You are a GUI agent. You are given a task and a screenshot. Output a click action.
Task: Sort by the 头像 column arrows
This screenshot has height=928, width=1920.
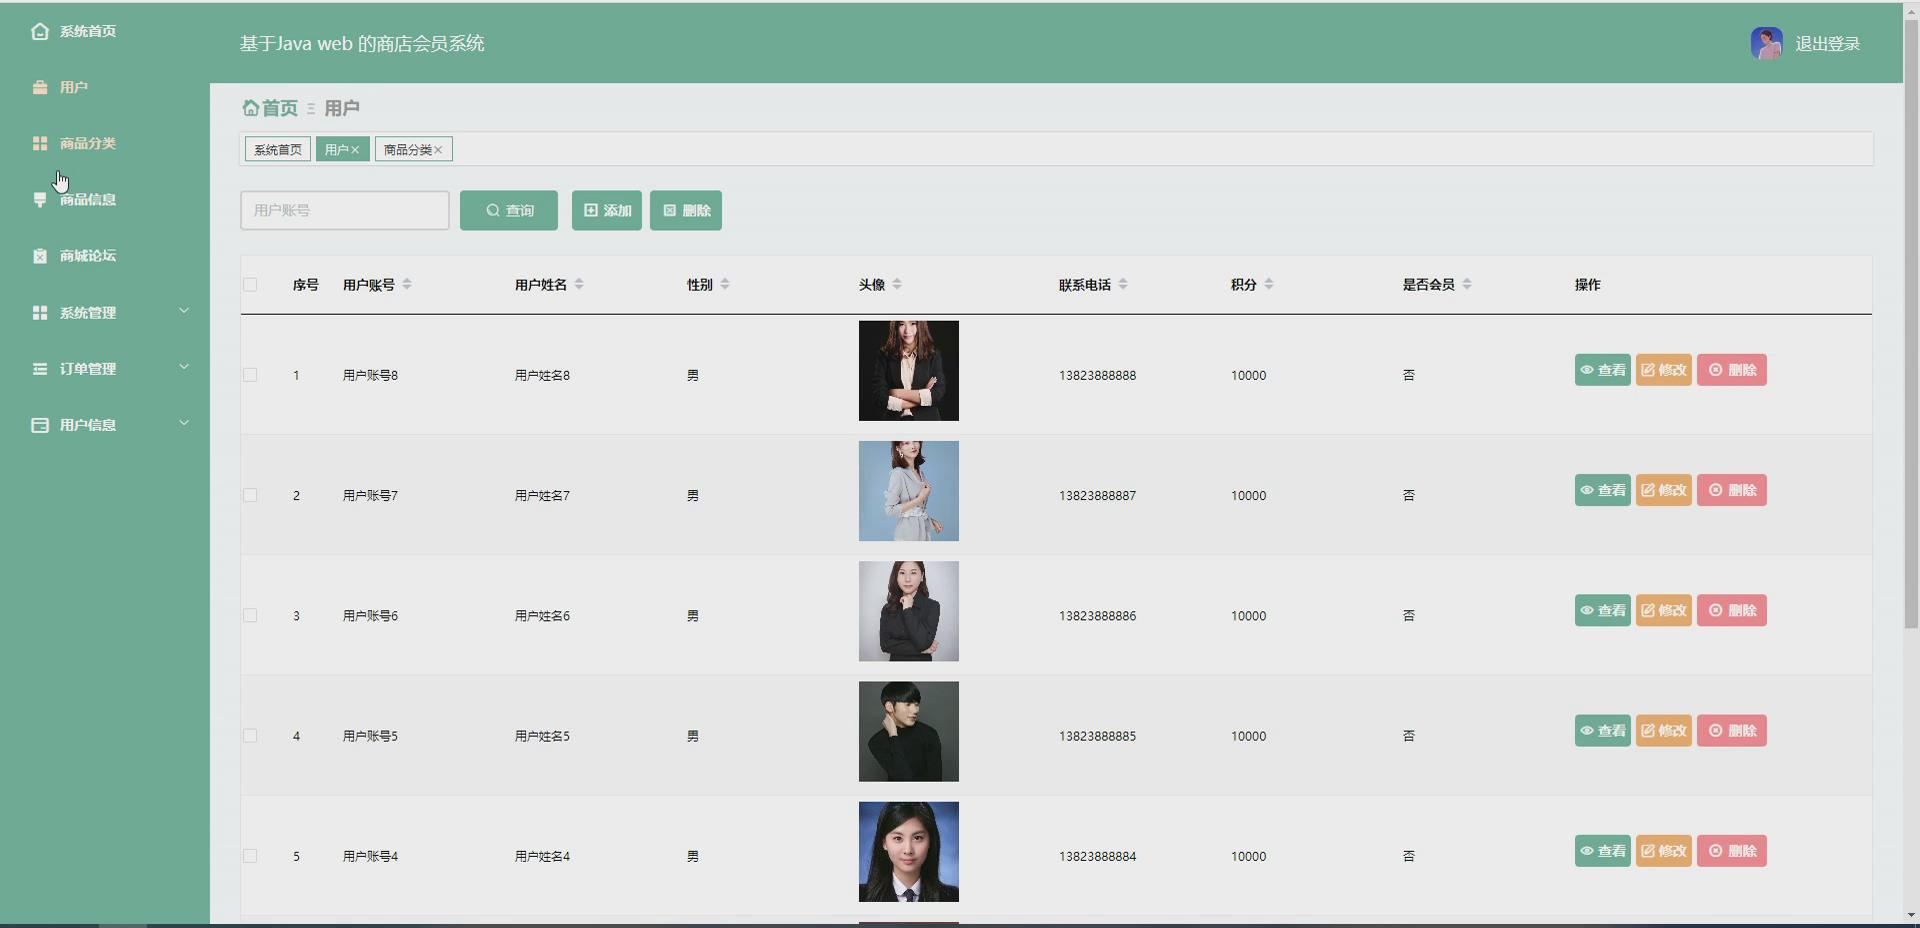(897, 284)
